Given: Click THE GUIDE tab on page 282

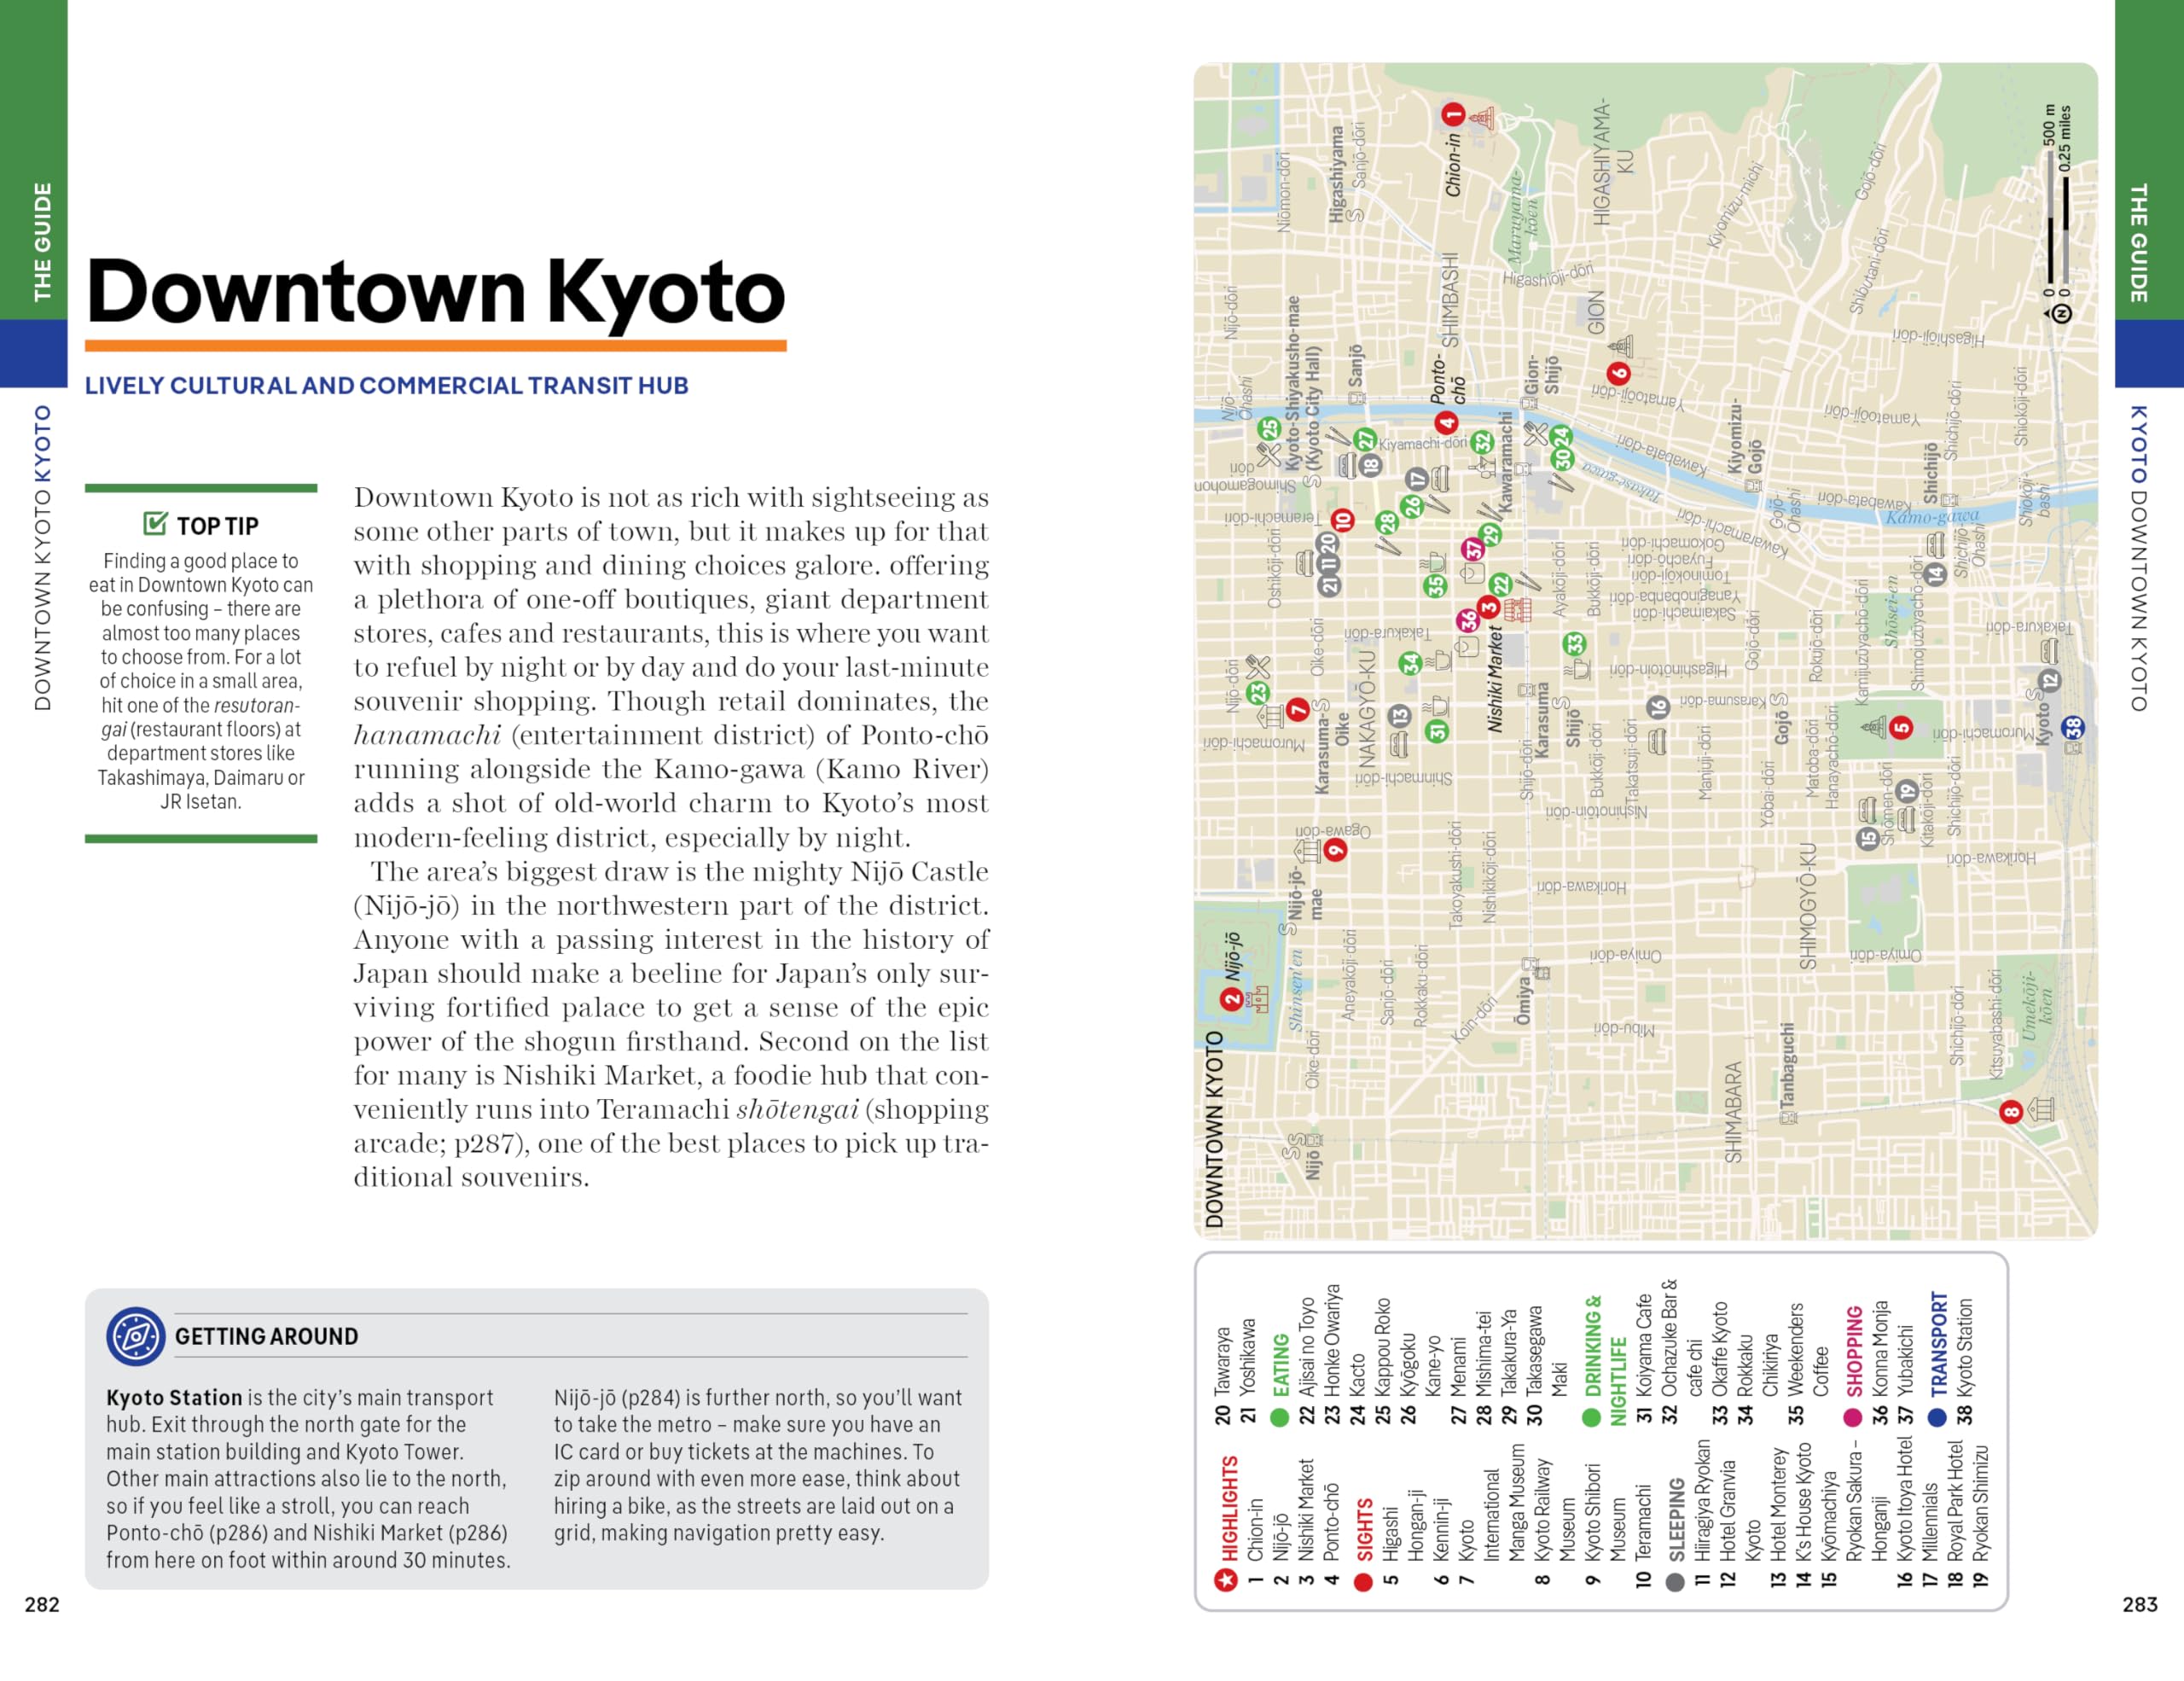Looking at the screenshot, I should [x=42, y=242].
